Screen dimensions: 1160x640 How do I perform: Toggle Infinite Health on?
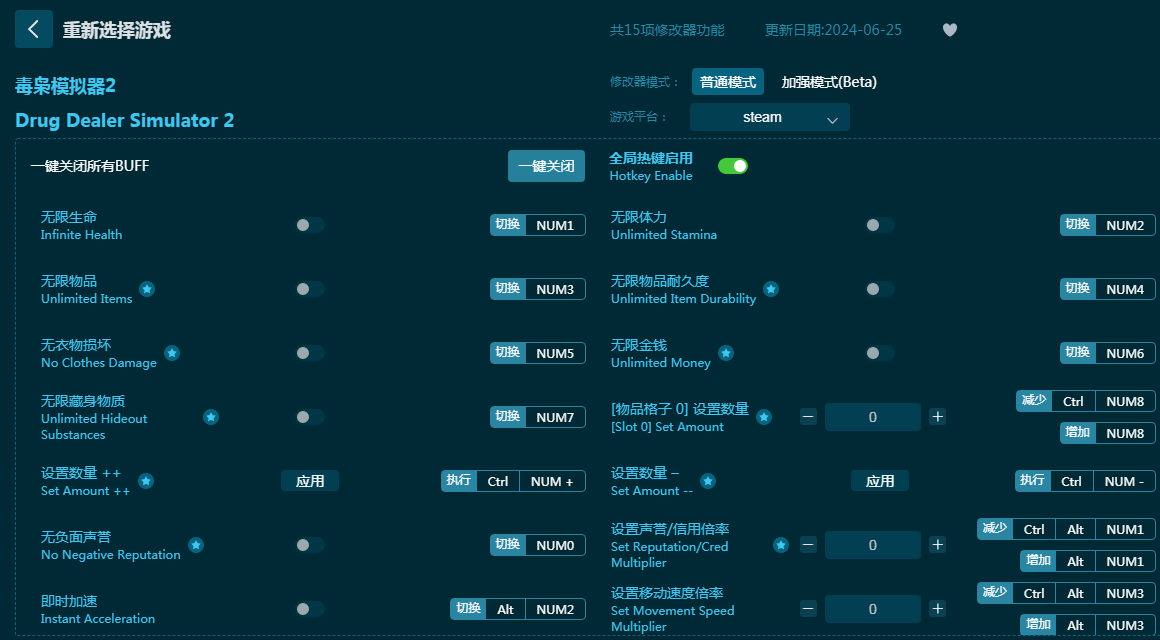pos(310,225)
